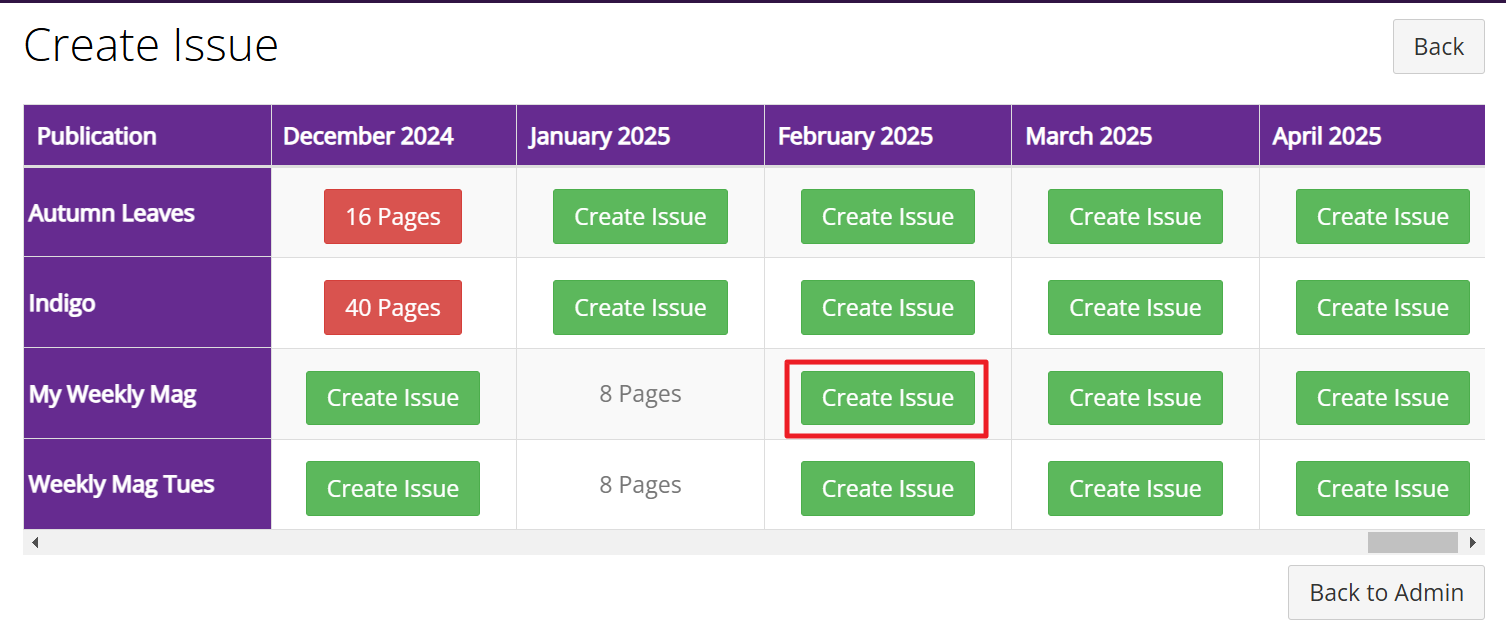1506x635 pixels.
Task: Create Autumn Leaves issue for January 2025
Action: pyautogui.click(x=640, y=217)
